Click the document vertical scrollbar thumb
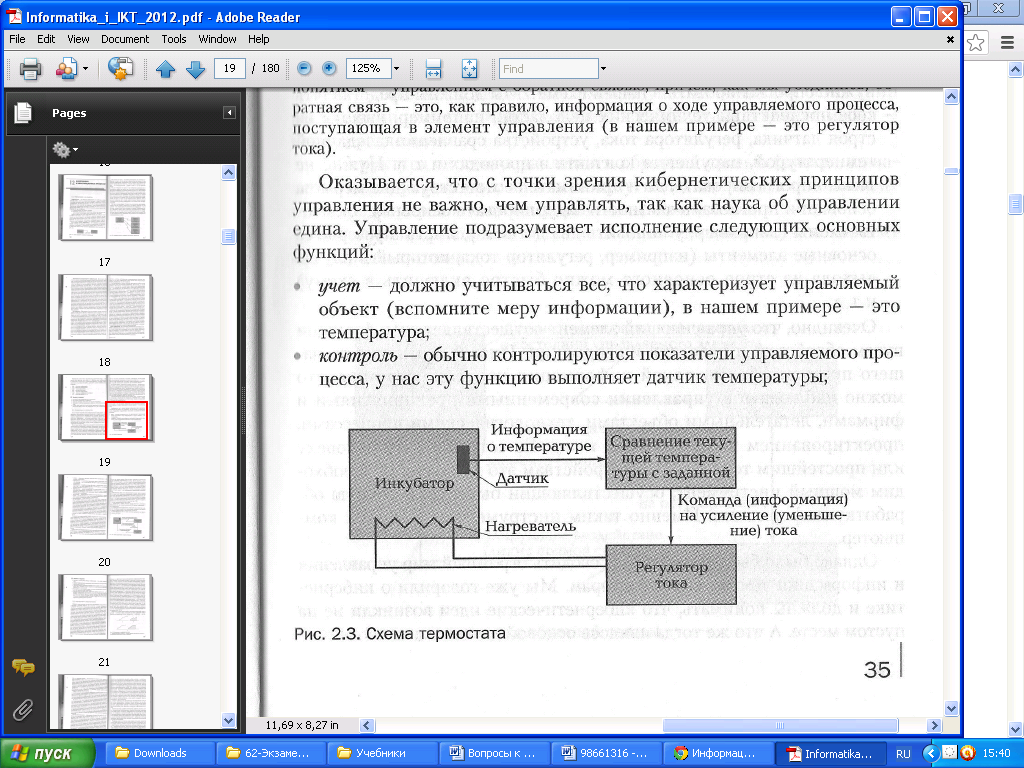The height and width of the screenshot is (768, 1024). [x=952, y=172]
